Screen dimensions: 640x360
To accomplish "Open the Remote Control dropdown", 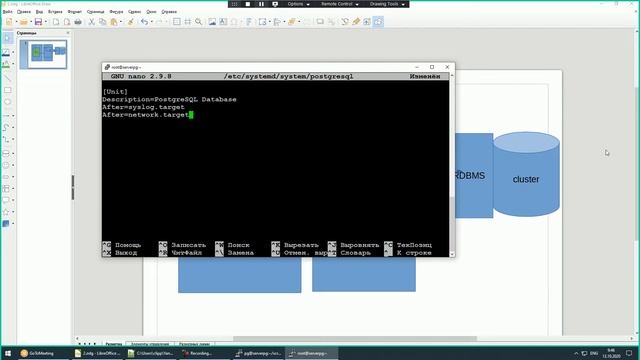I will (340, 4).
